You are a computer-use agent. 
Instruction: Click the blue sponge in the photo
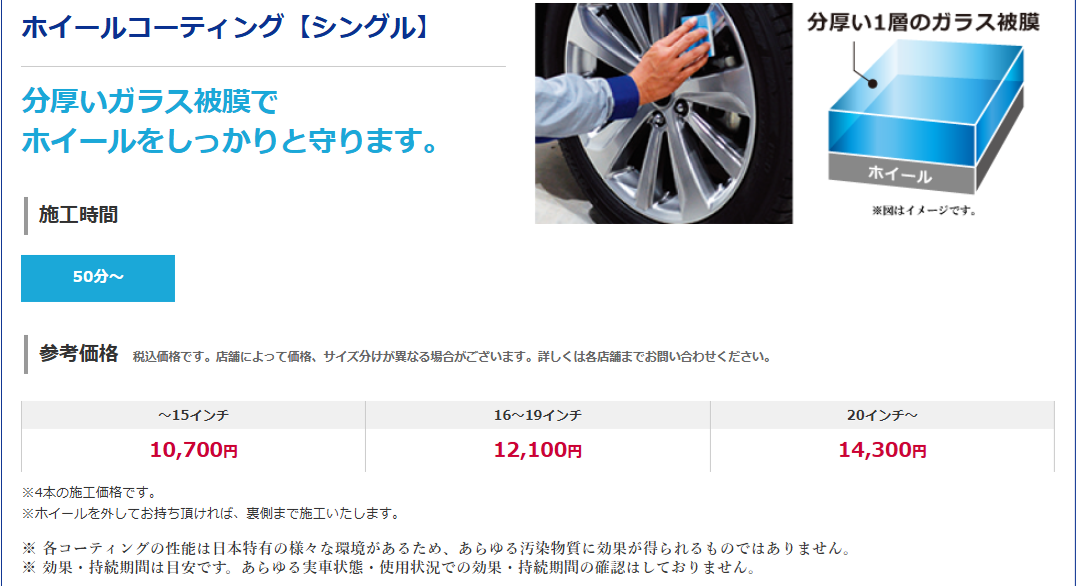point(699,34)
